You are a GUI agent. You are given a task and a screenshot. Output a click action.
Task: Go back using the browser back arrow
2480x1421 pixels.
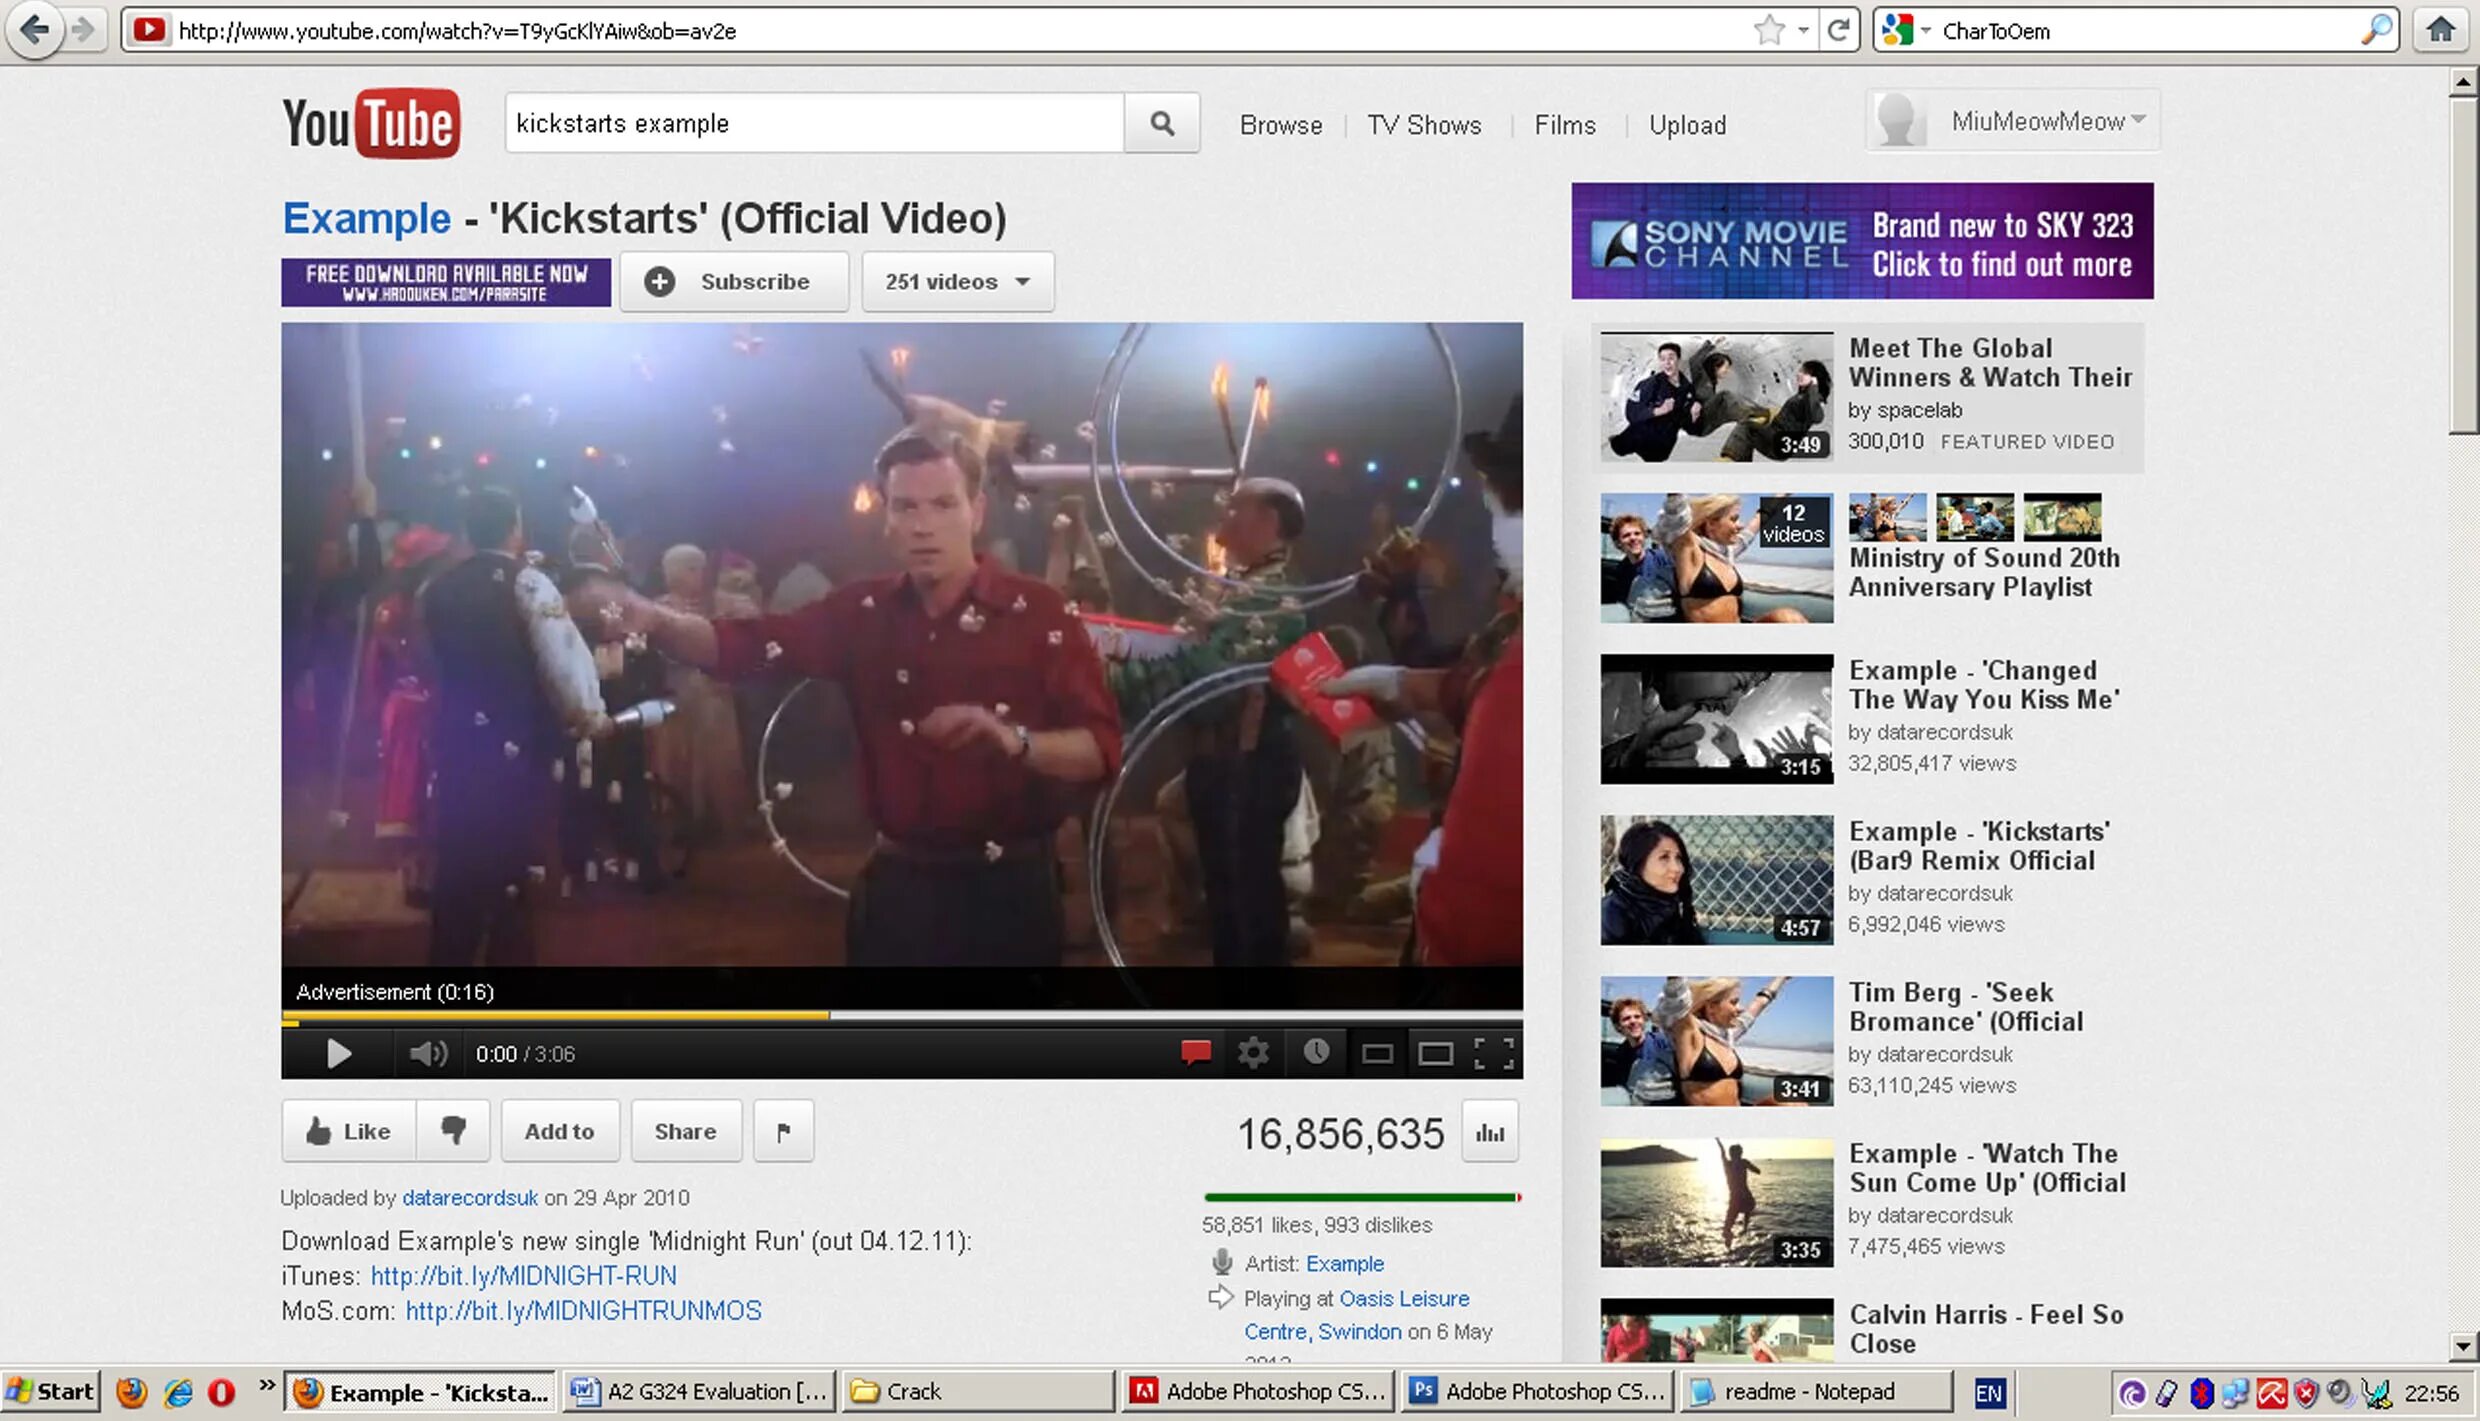[35, 30]
